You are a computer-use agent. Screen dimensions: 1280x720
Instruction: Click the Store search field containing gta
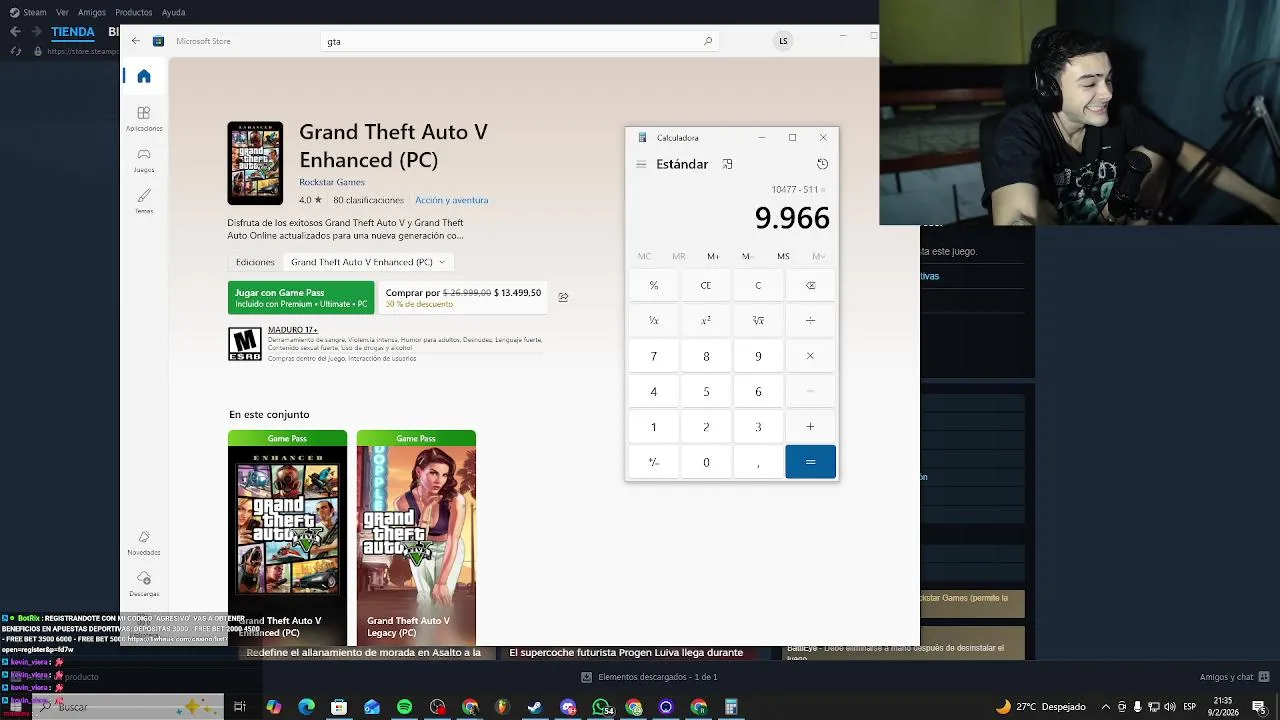[520, 41]
